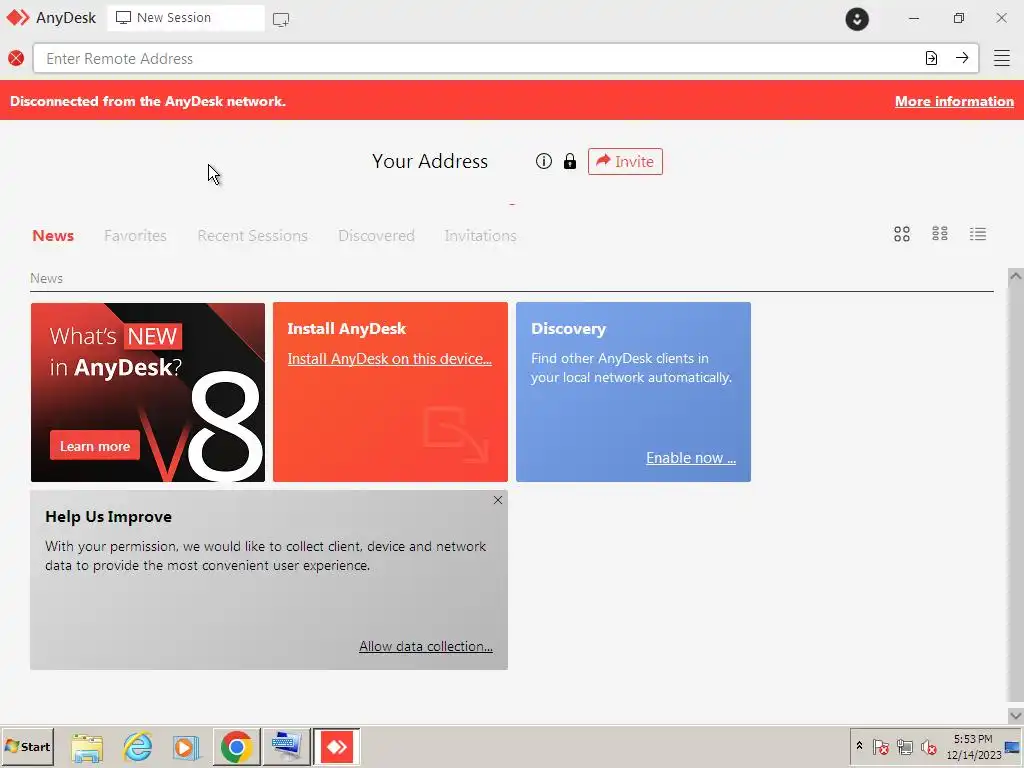Close the Help Us Improve card

(x=498, y=500)
